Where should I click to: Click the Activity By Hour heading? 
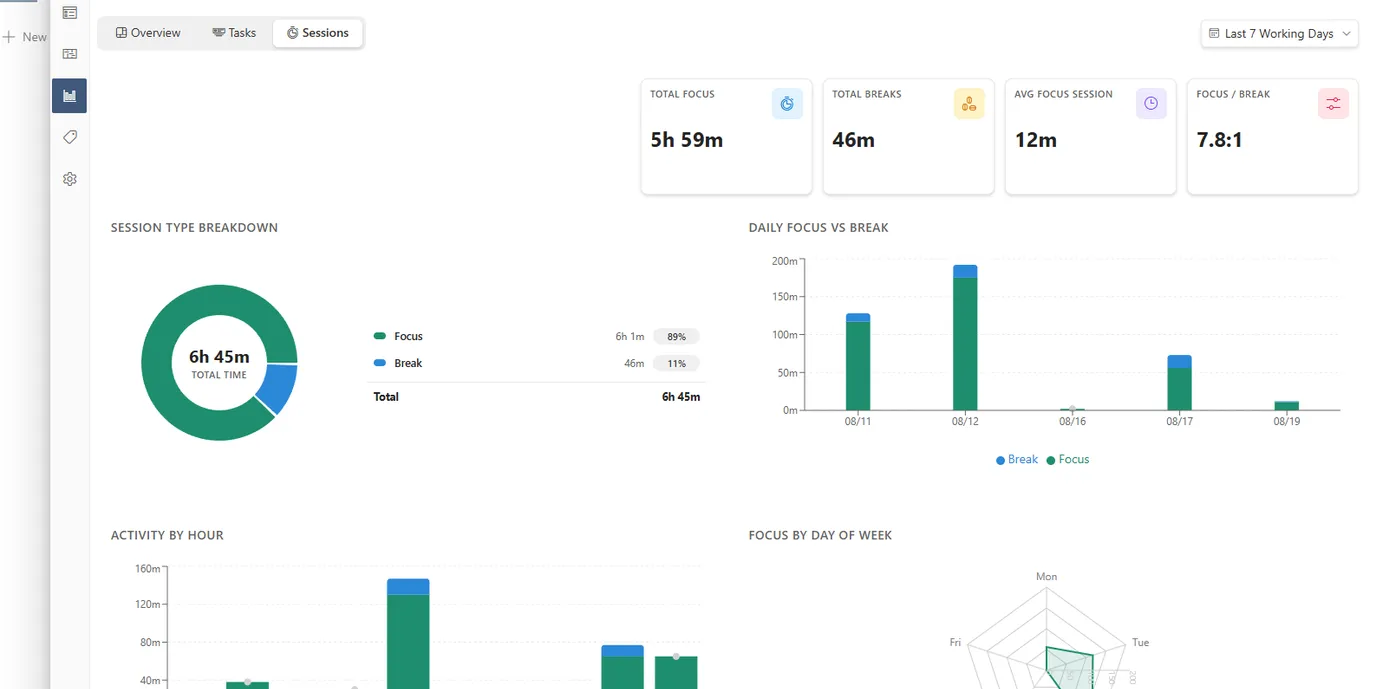click(167, 536)
